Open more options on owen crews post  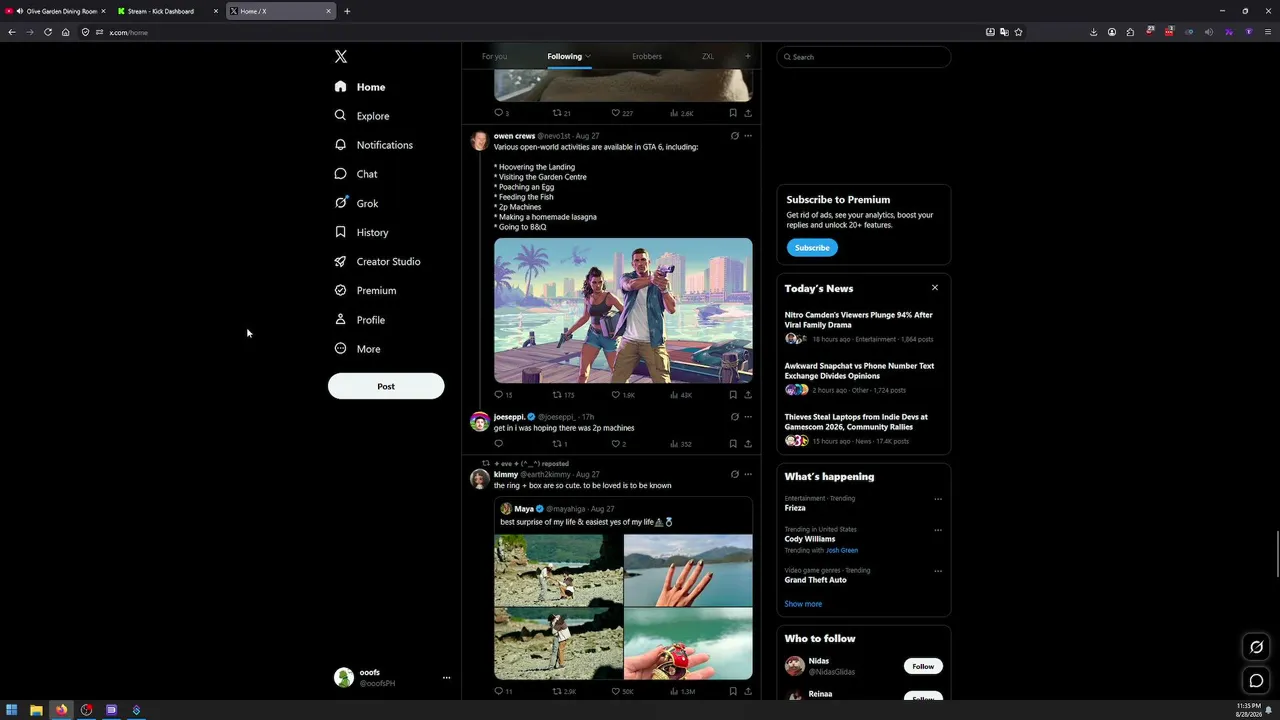(x=748, y=136)
